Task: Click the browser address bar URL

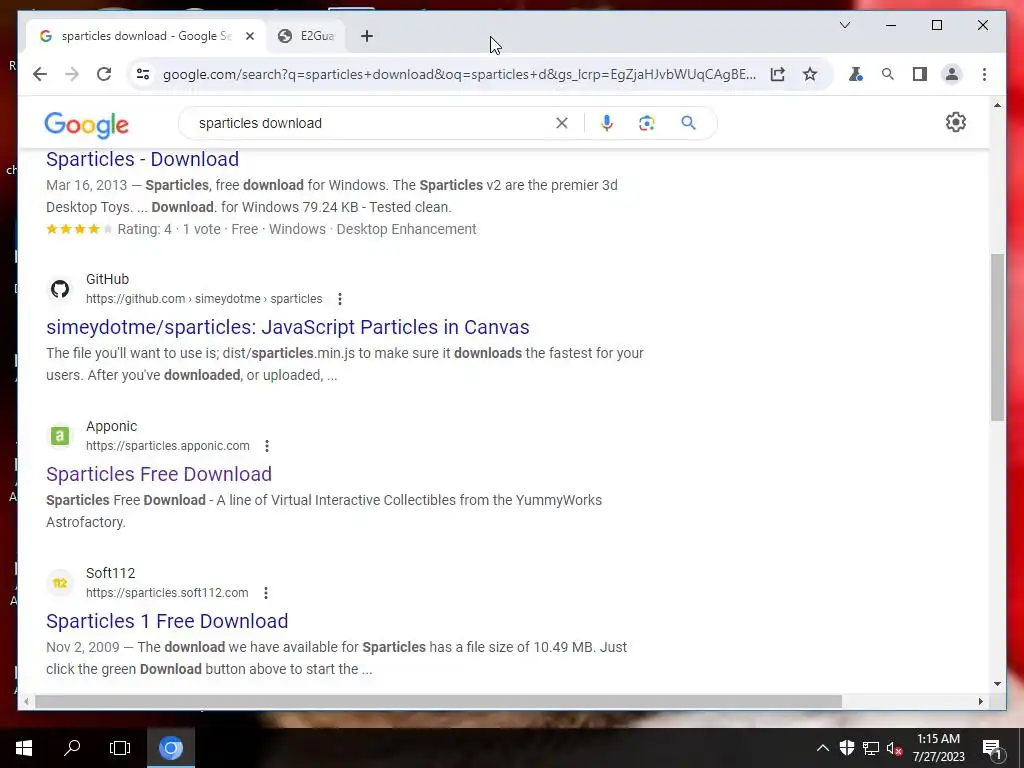Action: tap(459, 74)
